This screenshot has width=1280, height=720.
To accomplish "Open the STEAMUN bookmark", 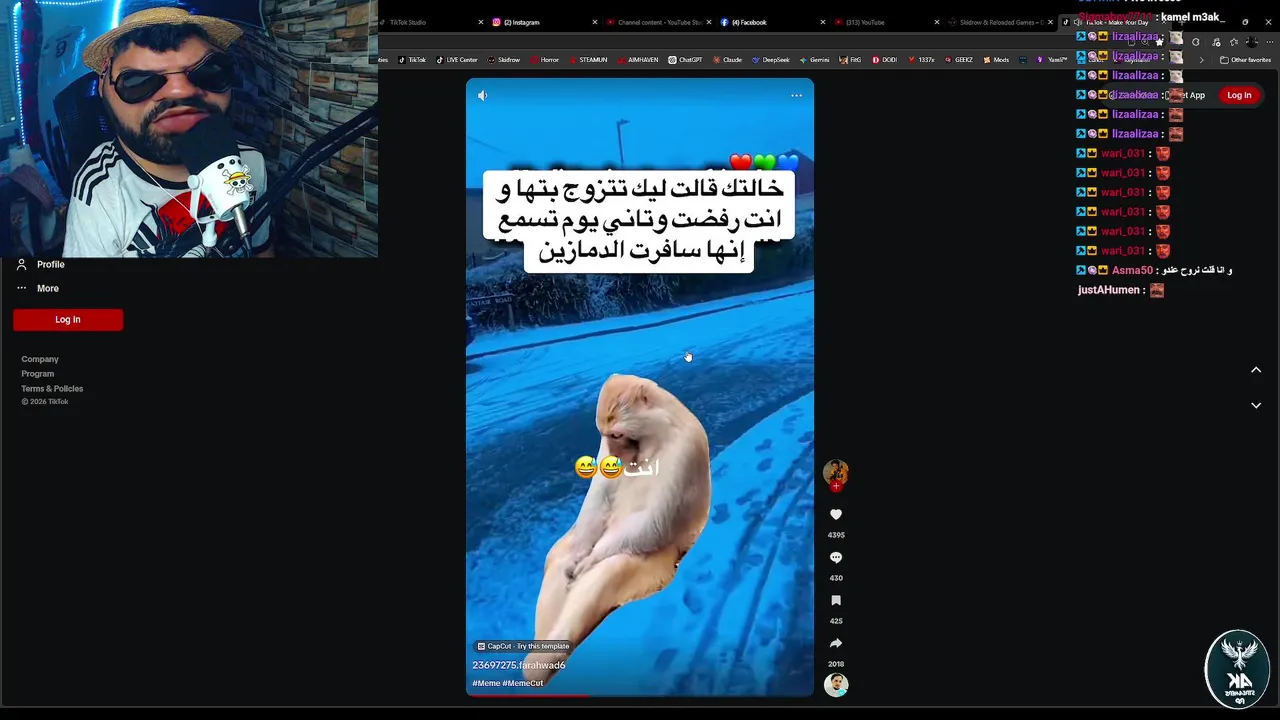I will [588, 60].
